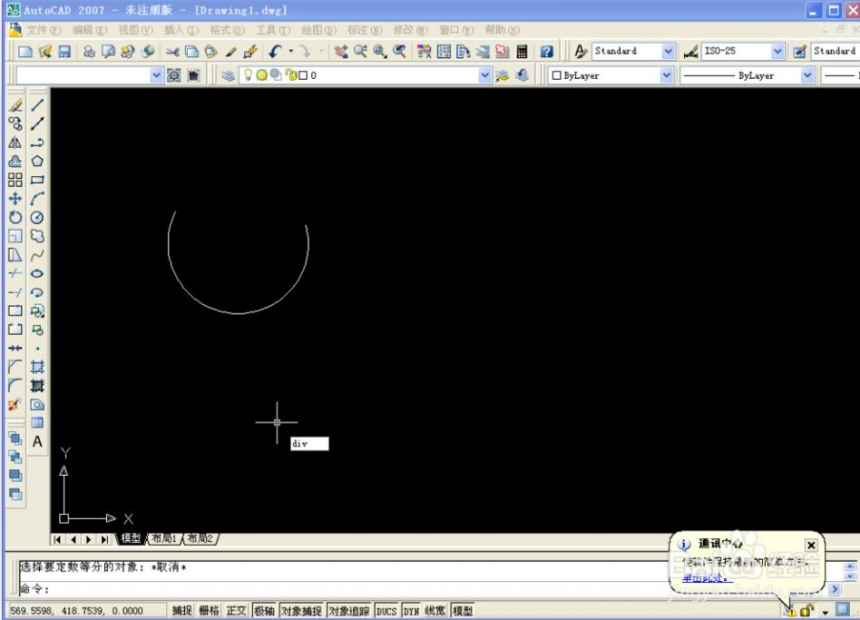Click the 模型 model space button in status bar
Image resolution: width=860 pixels, height=620 pixels.
(x=462, y=611)
